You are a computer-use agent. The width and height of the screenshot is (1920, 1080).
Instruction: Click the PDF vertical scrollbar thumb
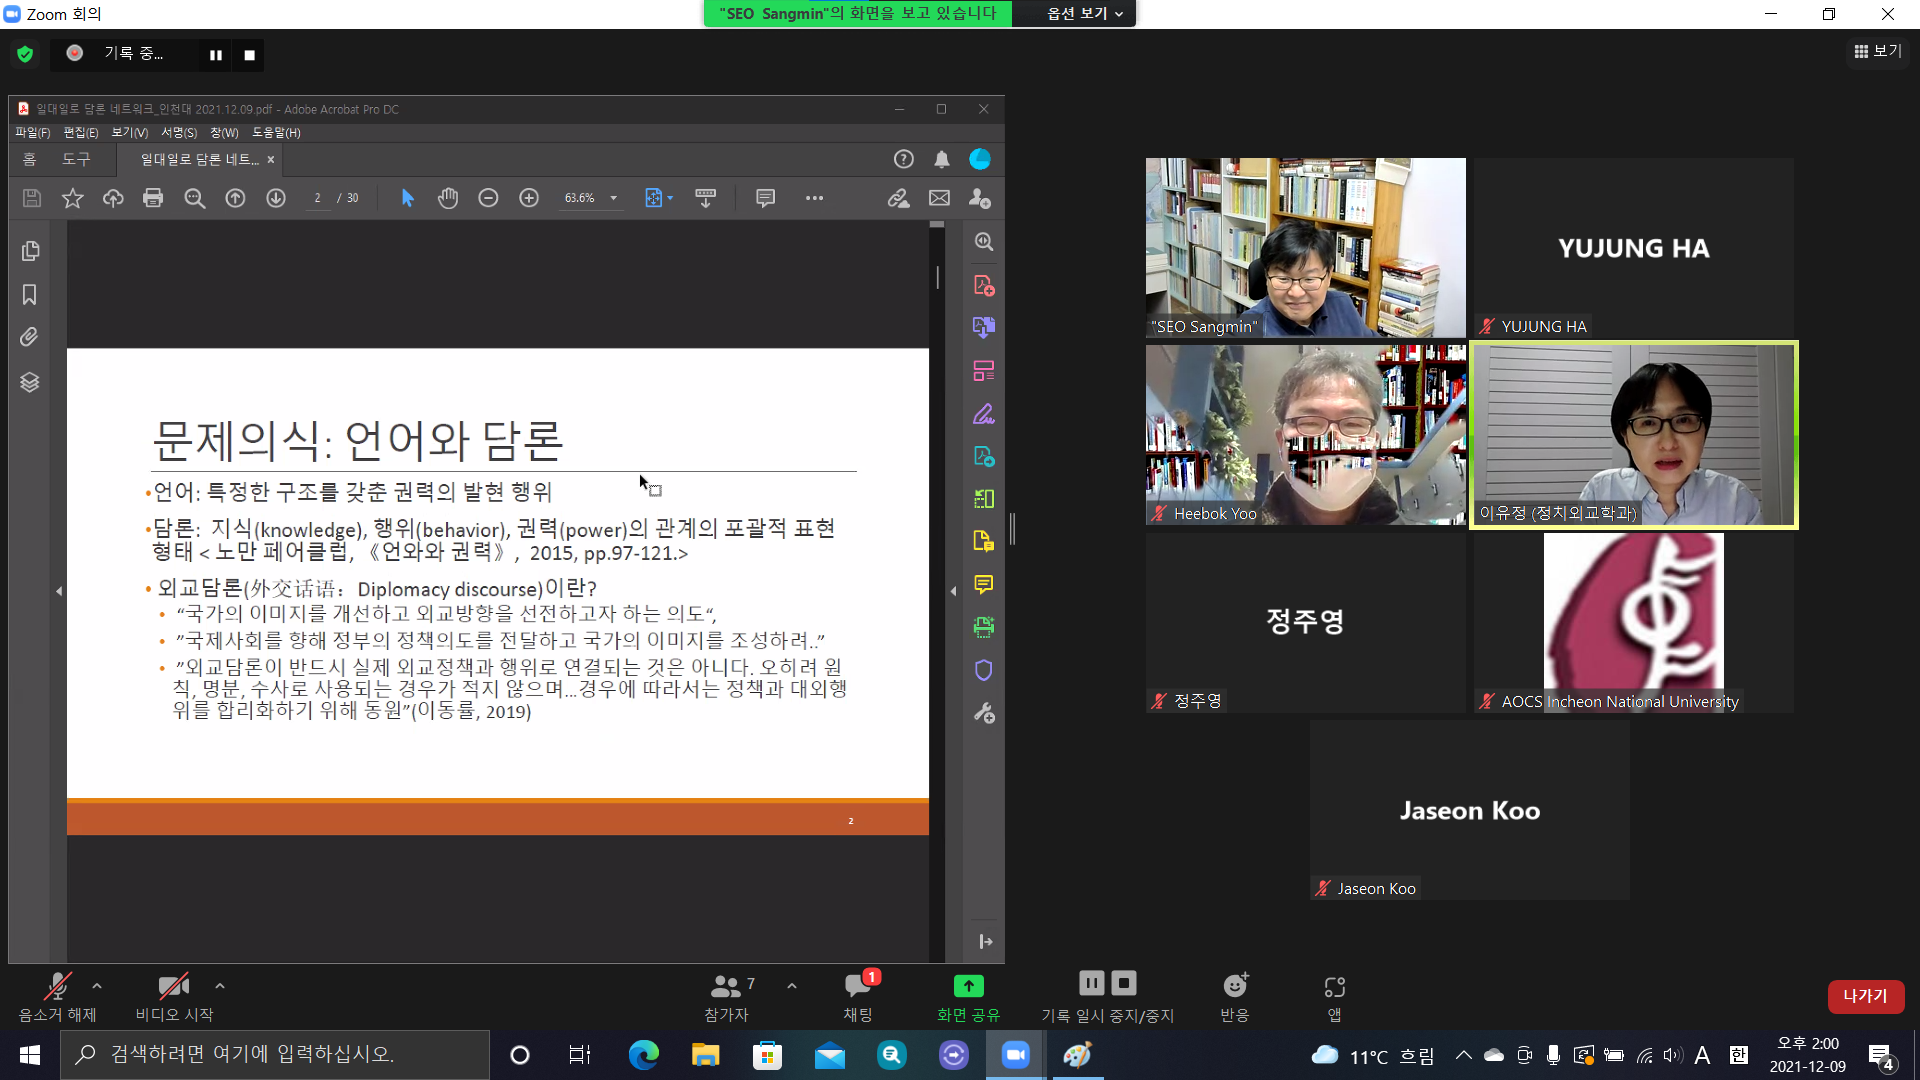click(937, 277)
